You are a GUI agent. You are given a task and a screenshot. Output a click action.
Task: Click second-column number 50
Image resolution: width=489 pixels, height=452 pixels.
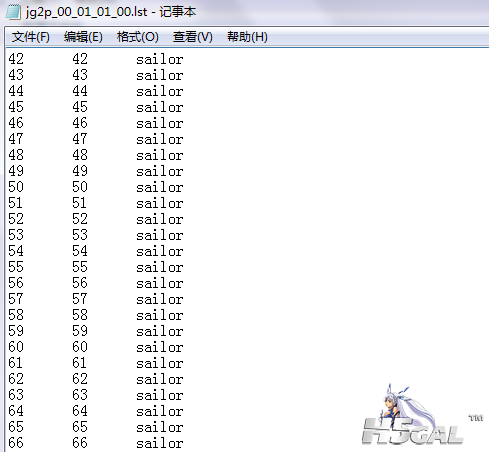point(80,187)
